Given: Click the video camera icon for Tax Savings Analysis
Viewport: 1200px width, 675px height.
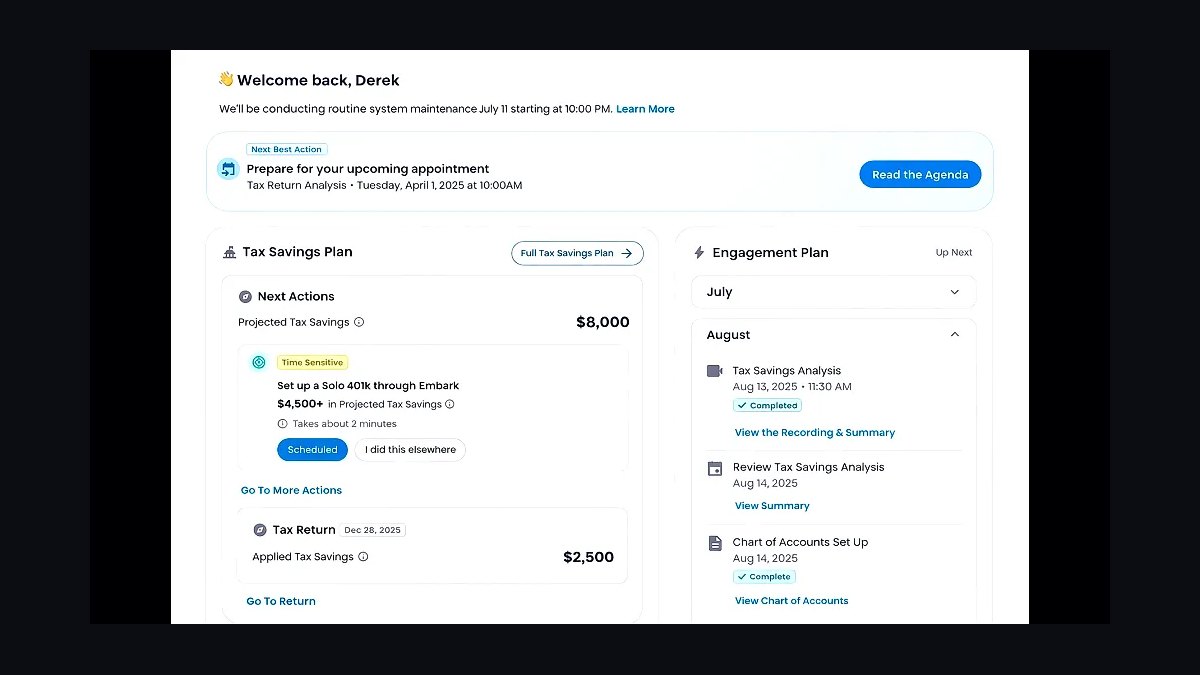Looking at the screenshot, I should click(715, 371).
